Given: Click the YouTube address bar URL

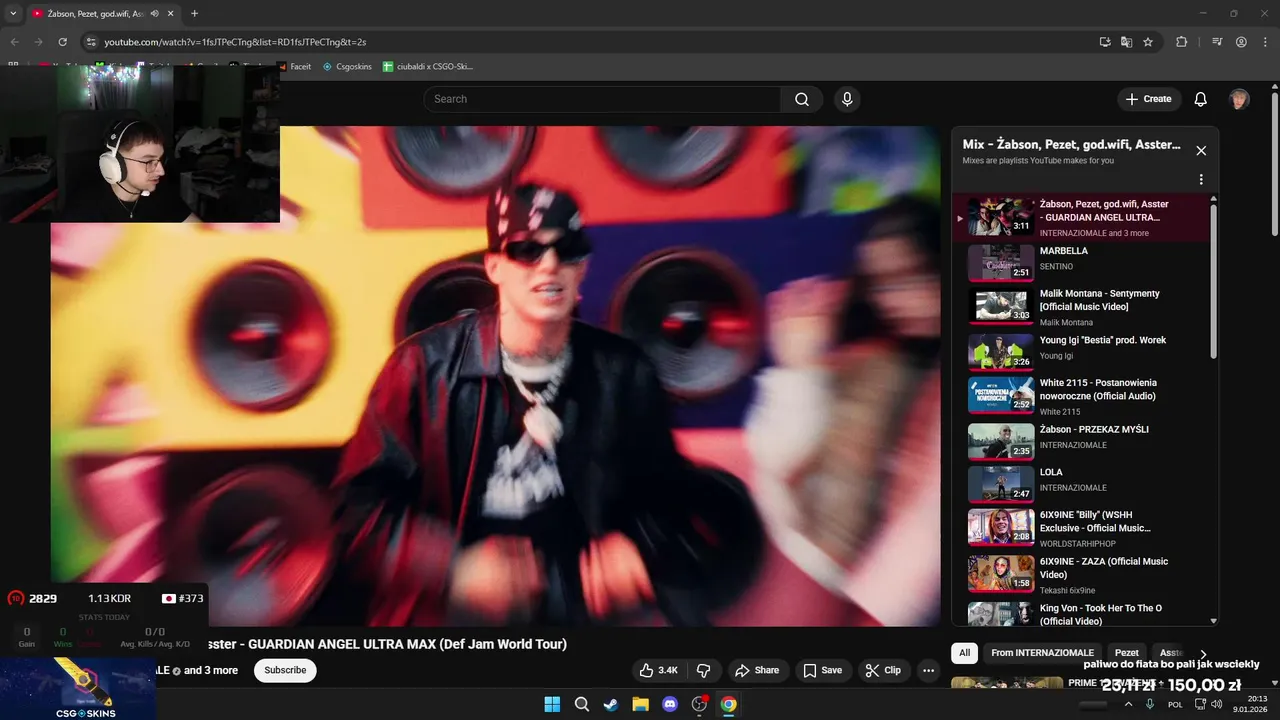Looking at the screenshot, I should click(x=235, y=42).
